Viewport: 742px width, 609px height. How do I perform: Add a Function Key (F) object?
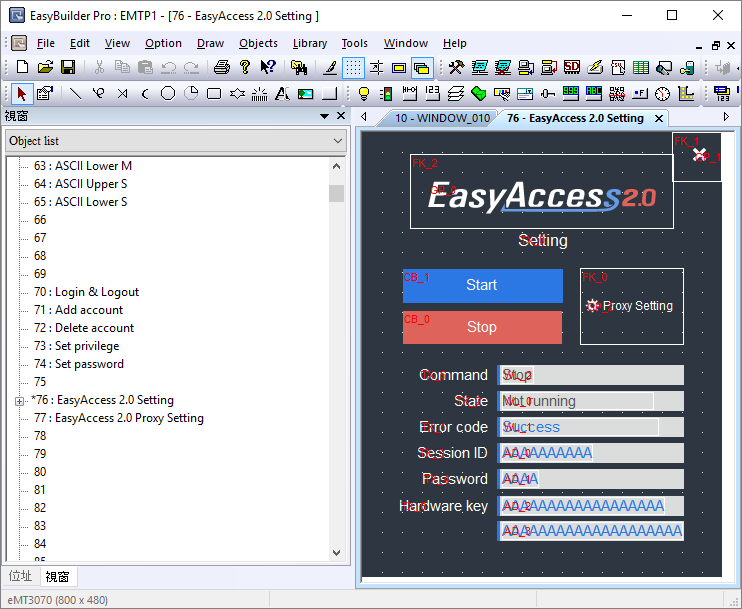click(x=640, y=94)
